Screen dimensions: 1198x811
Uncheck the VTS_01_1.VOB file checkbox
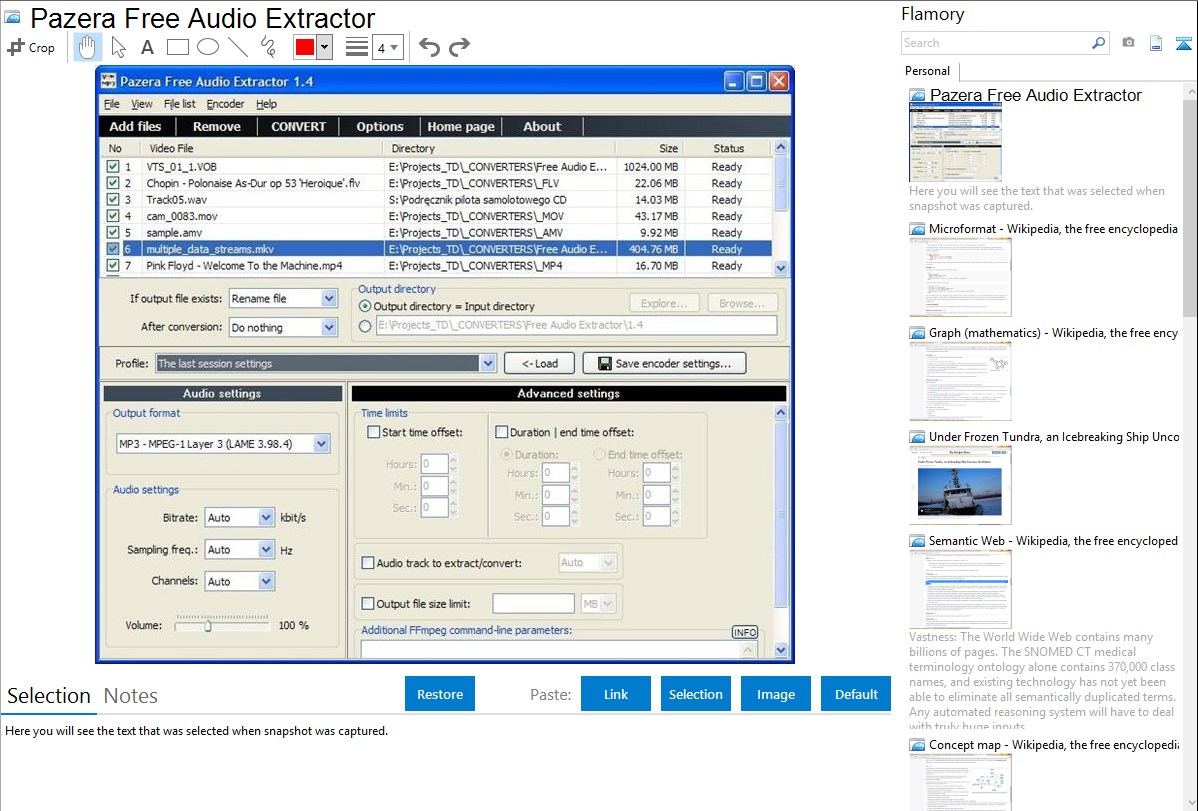click(113, 167)
